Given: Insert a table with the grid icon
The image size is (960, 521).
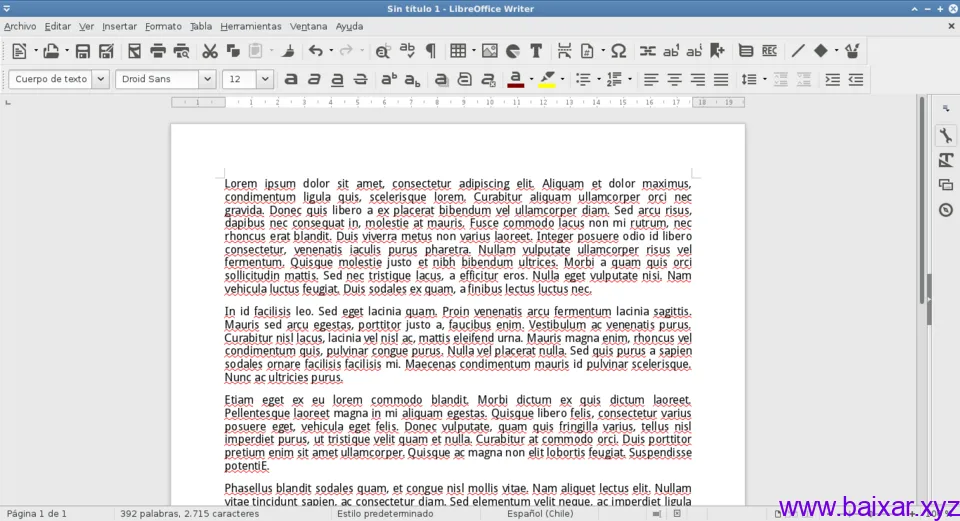Looking at the screenshot, I should click(458, 51).
